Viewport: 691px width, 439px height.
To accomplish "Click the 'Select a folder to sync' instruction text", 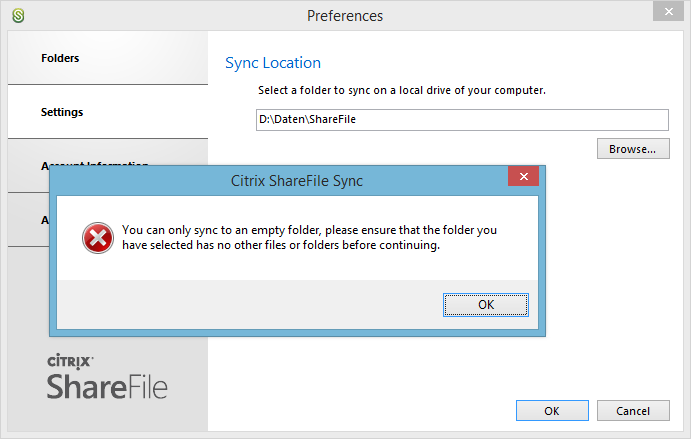I will pyautogui.click(x=402, y=90).
